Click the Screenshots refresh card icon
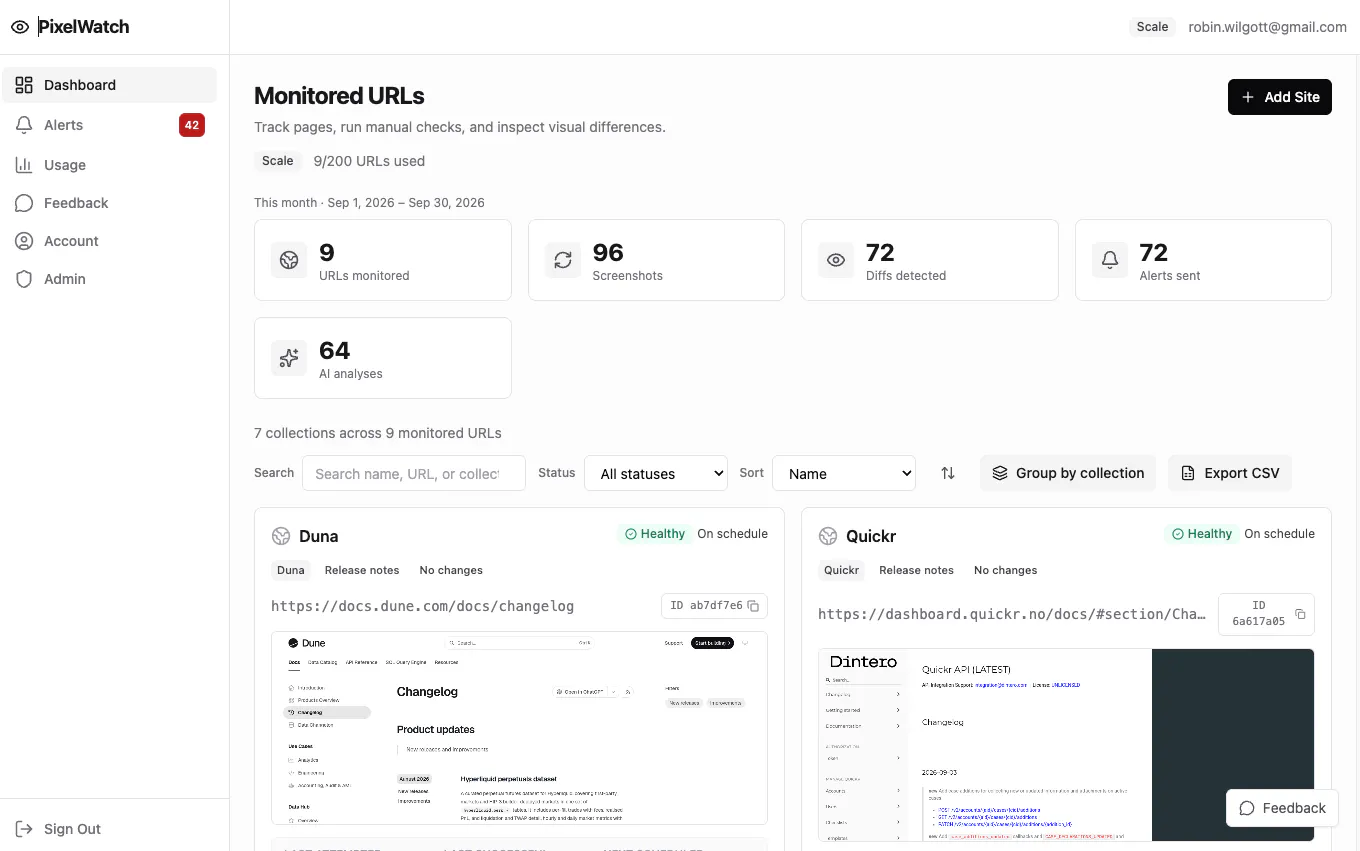 (x=563, y=260)
